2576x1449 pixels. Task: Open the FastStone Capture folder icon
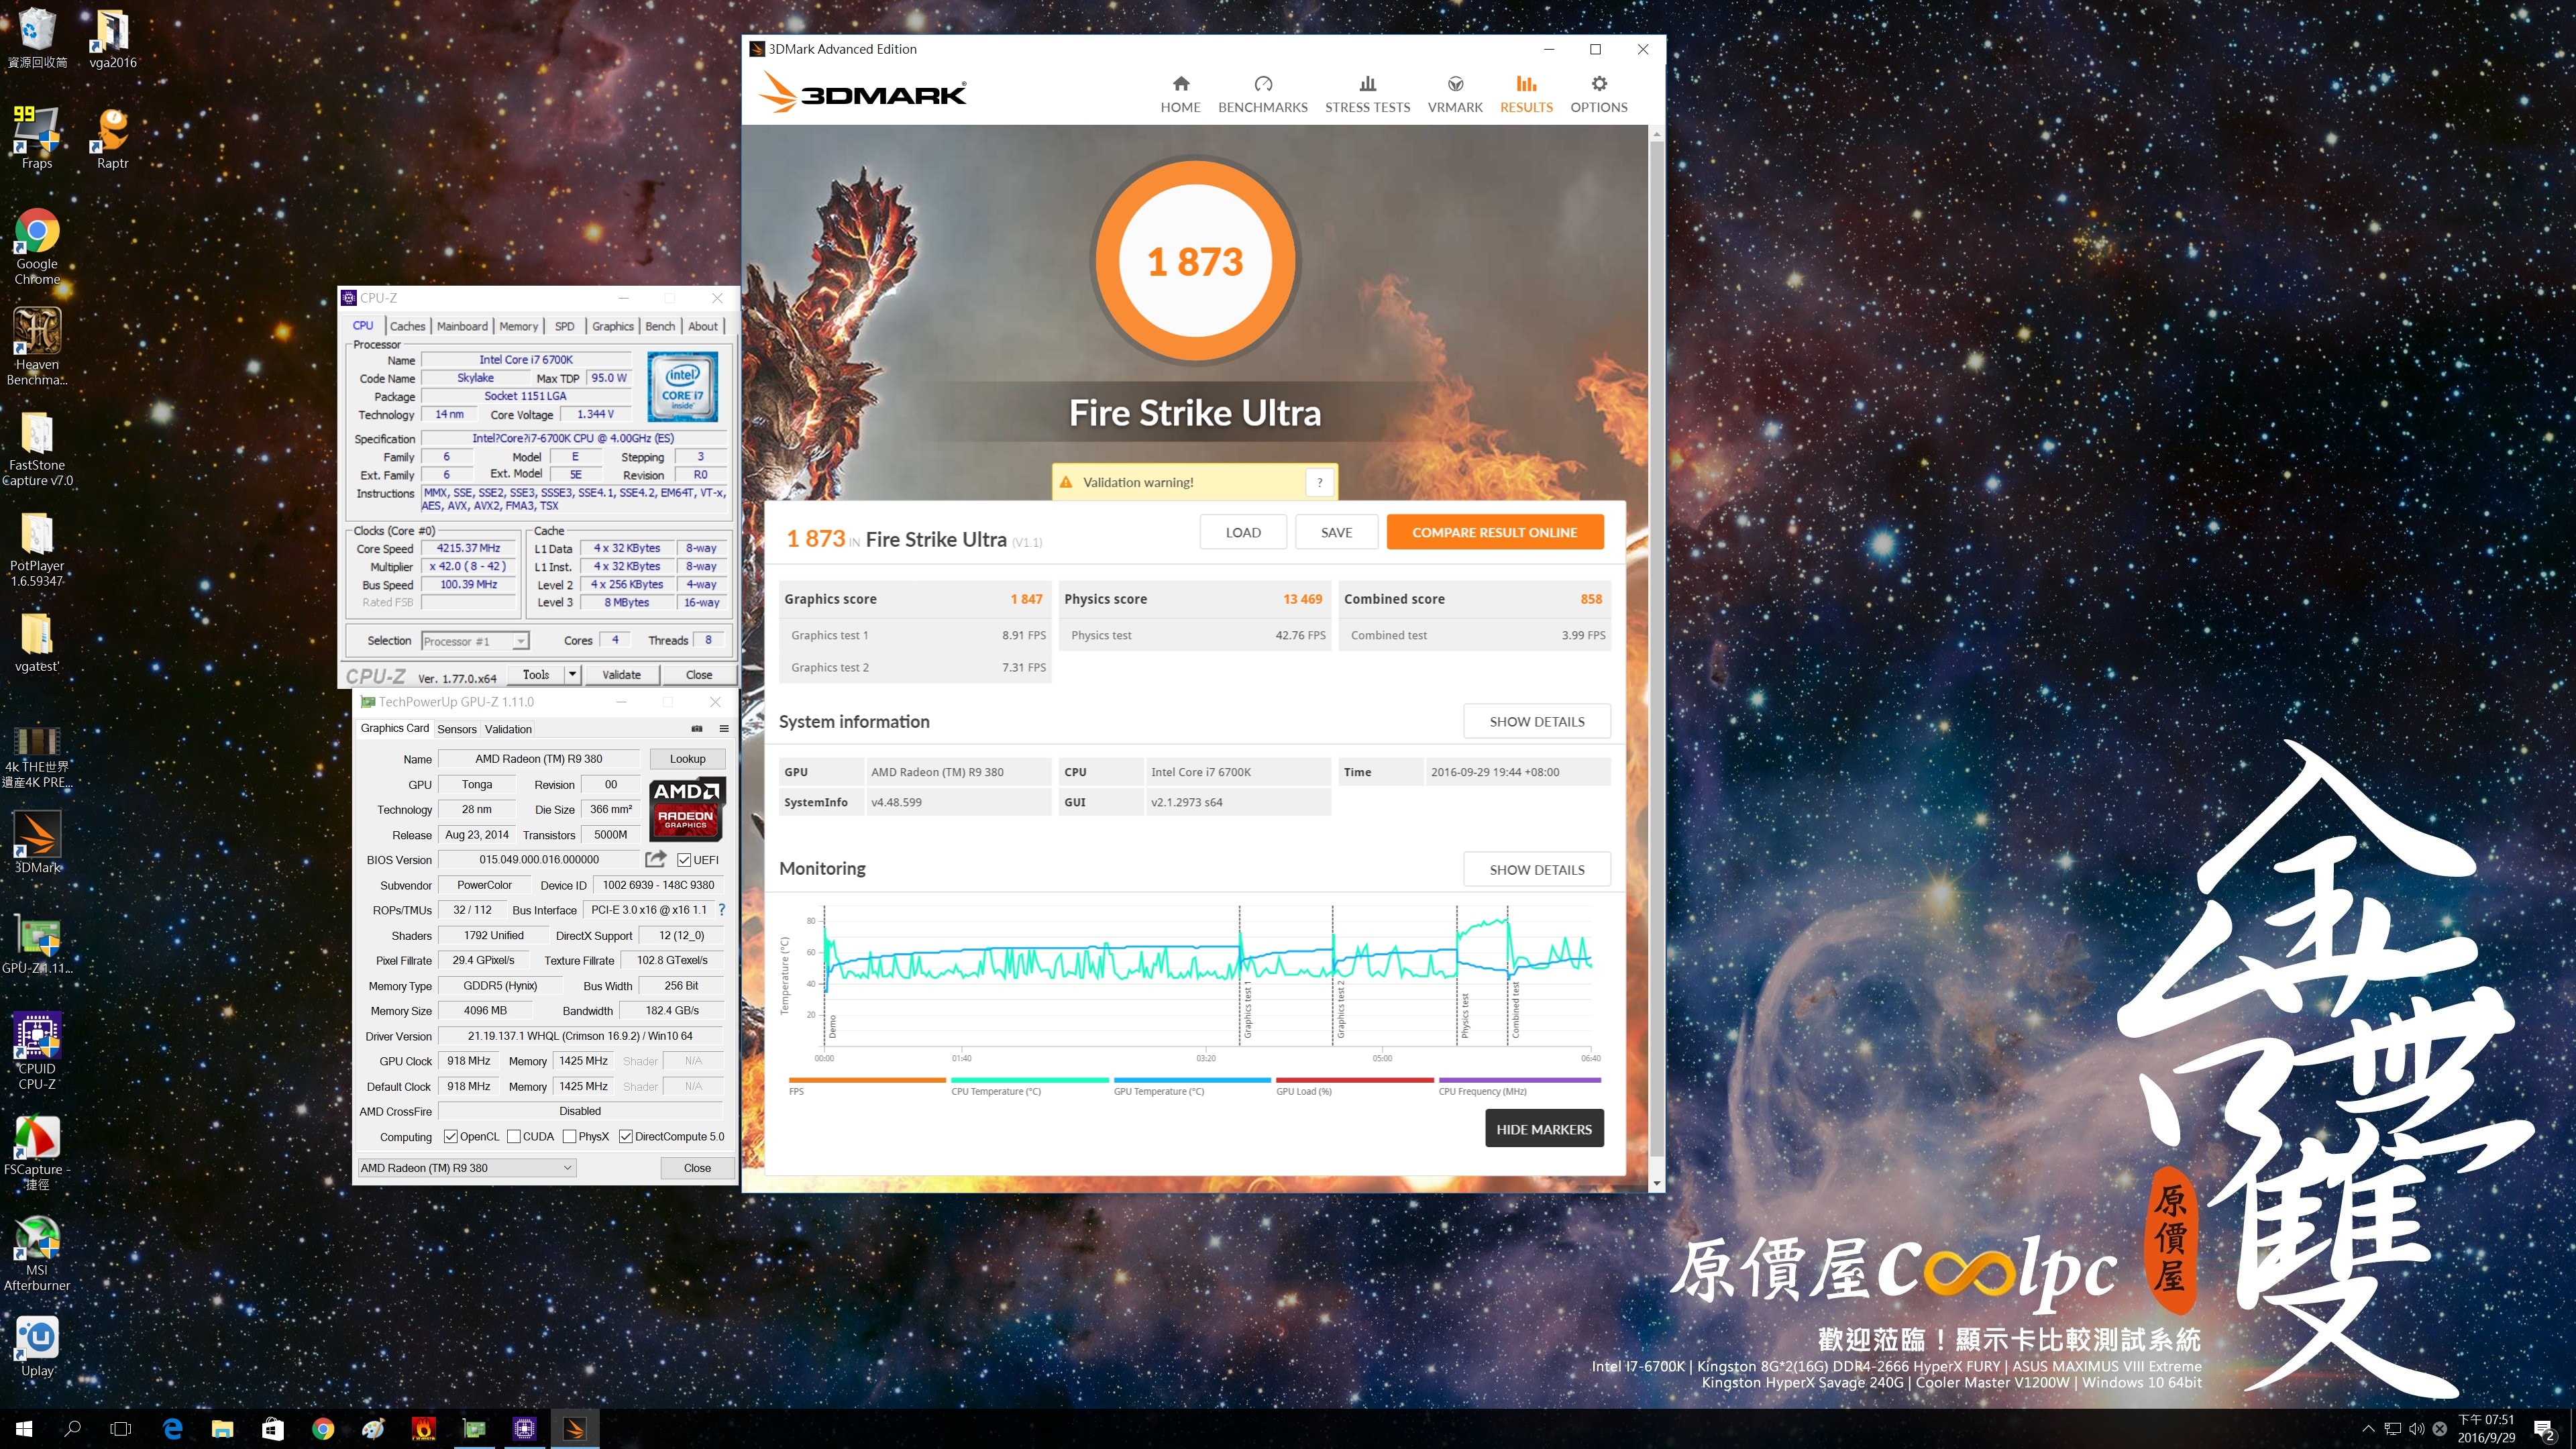pos(37,449)
